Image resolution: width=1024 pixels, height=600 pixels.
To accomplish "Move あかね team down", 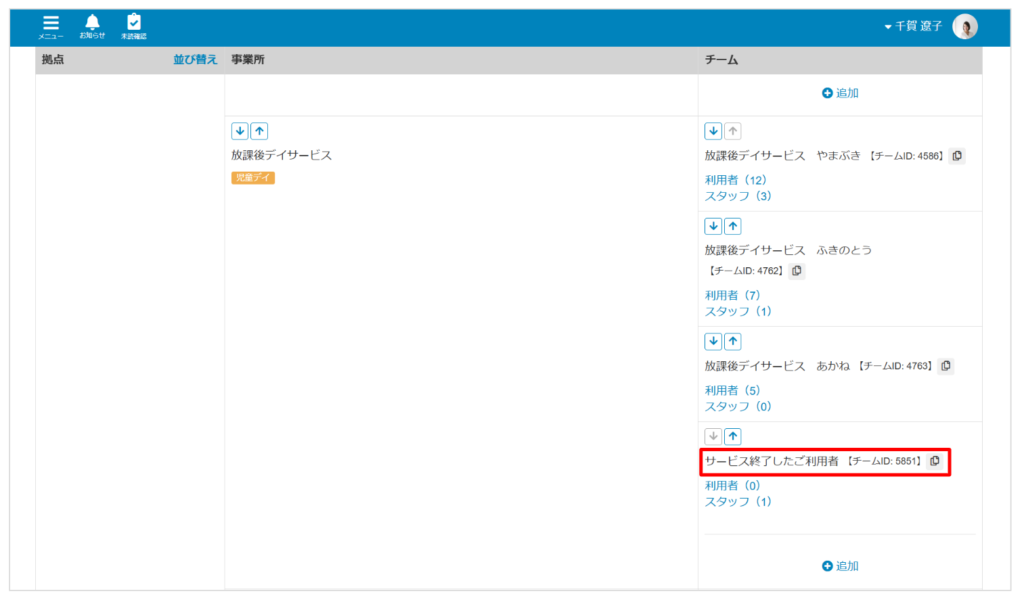I will (713, 342).
